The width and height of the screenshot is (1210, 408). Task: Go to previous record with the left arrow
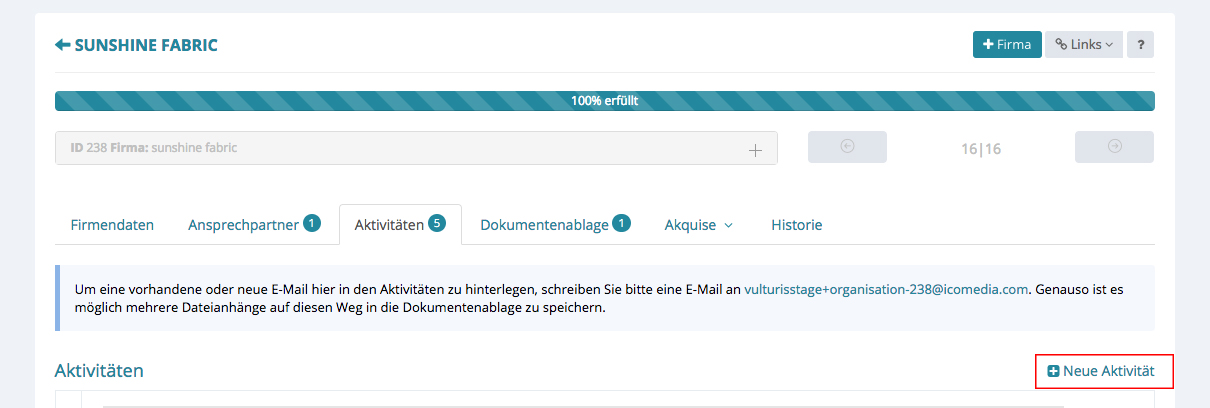(x=847, y=147)
